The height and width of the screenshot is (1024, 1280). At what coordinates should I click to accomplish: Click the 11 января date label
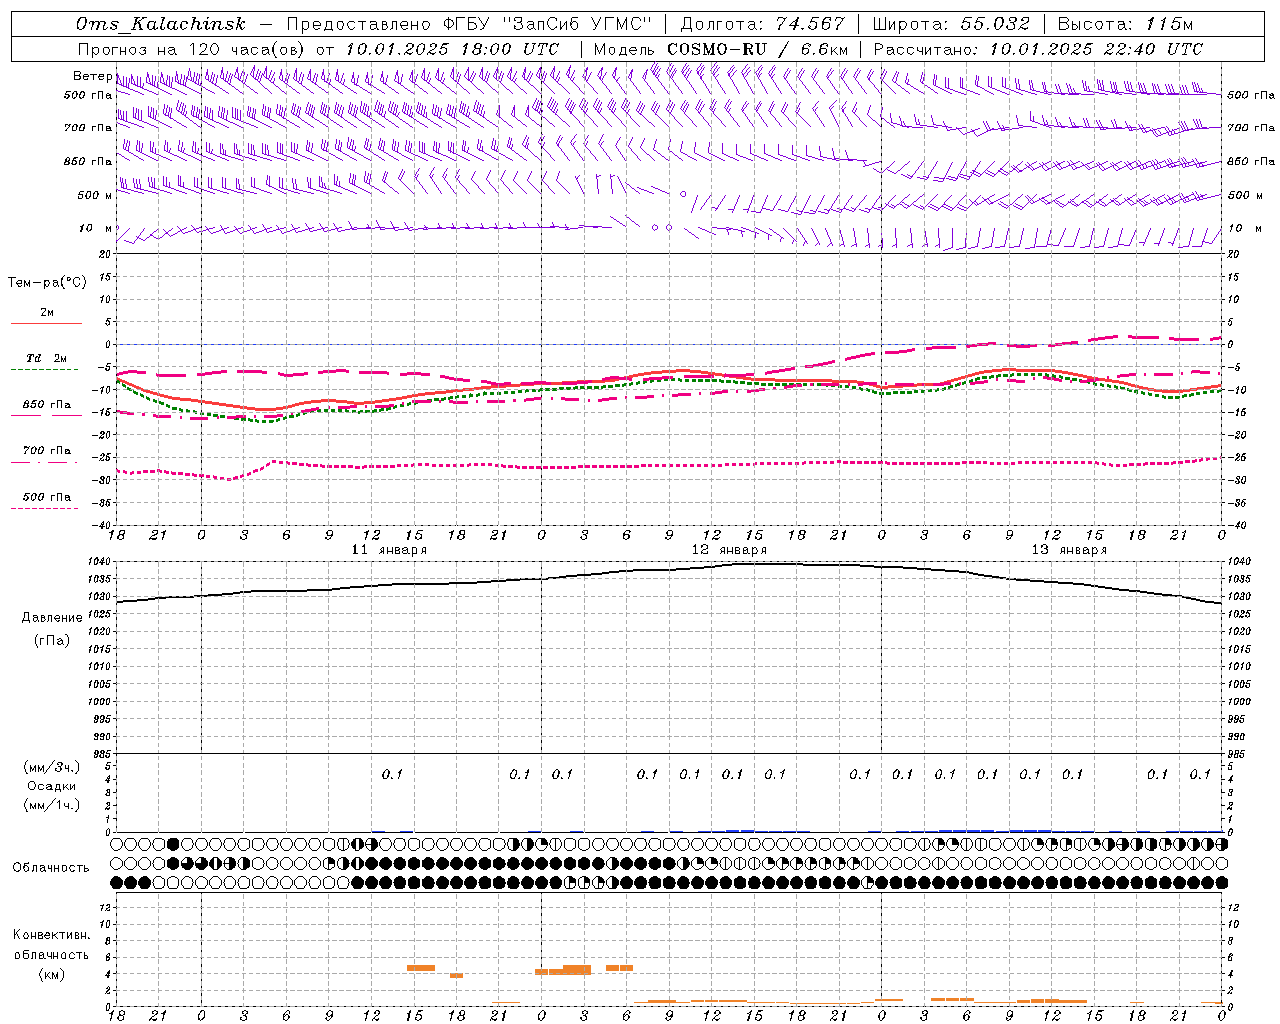(x=389, y=550)
